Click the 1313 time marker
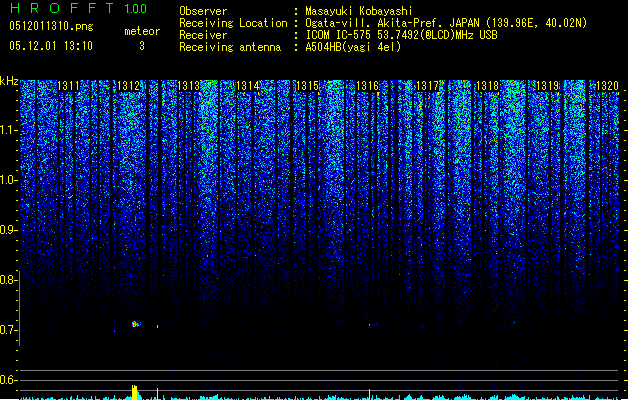The image size is (629, 400). coord(189,85)
